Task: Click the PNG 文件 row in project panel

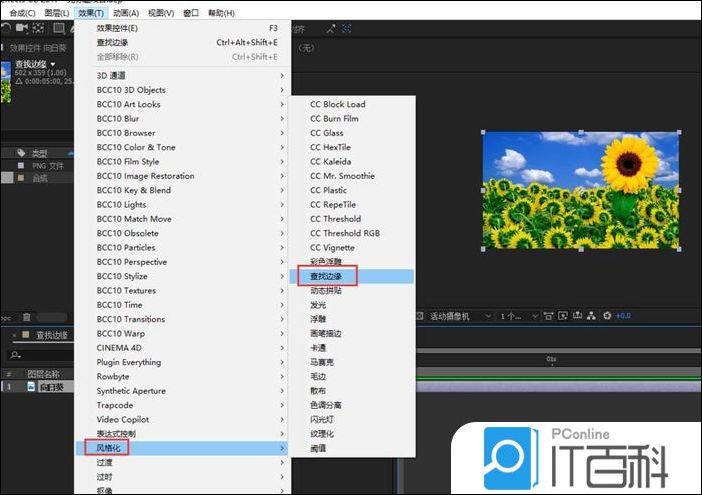Action: click(x=38, y=166)
